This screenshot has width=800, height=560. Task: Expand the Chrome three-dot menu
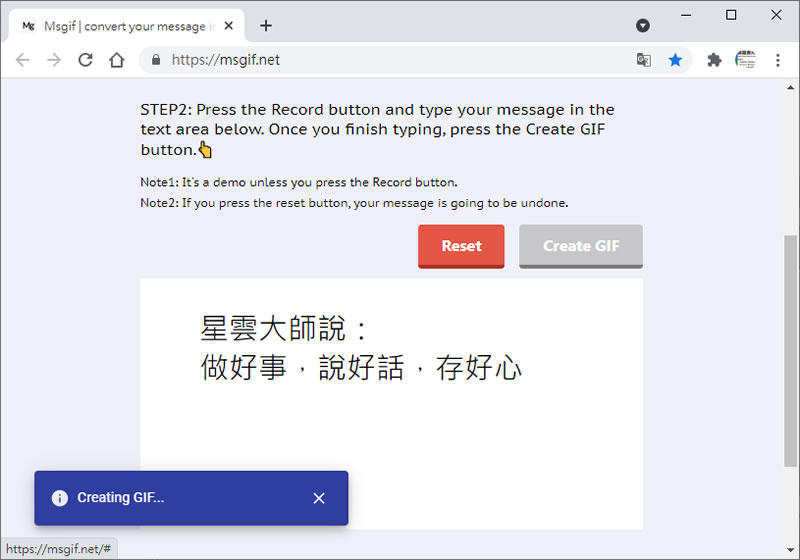[778, 60]
